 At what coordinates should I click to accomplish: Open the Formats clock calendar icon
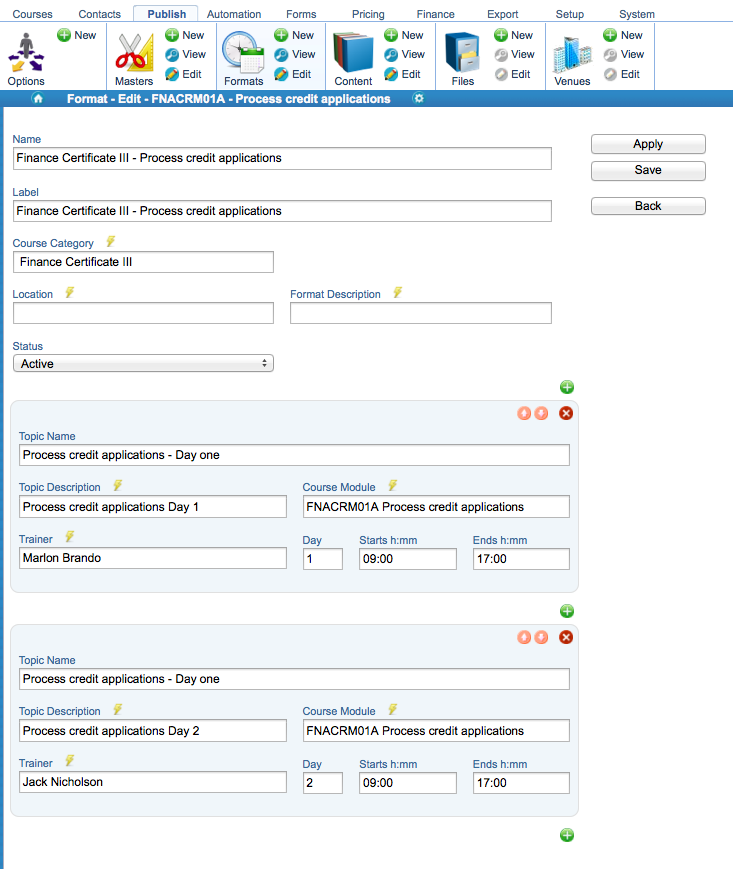point(243,53)
